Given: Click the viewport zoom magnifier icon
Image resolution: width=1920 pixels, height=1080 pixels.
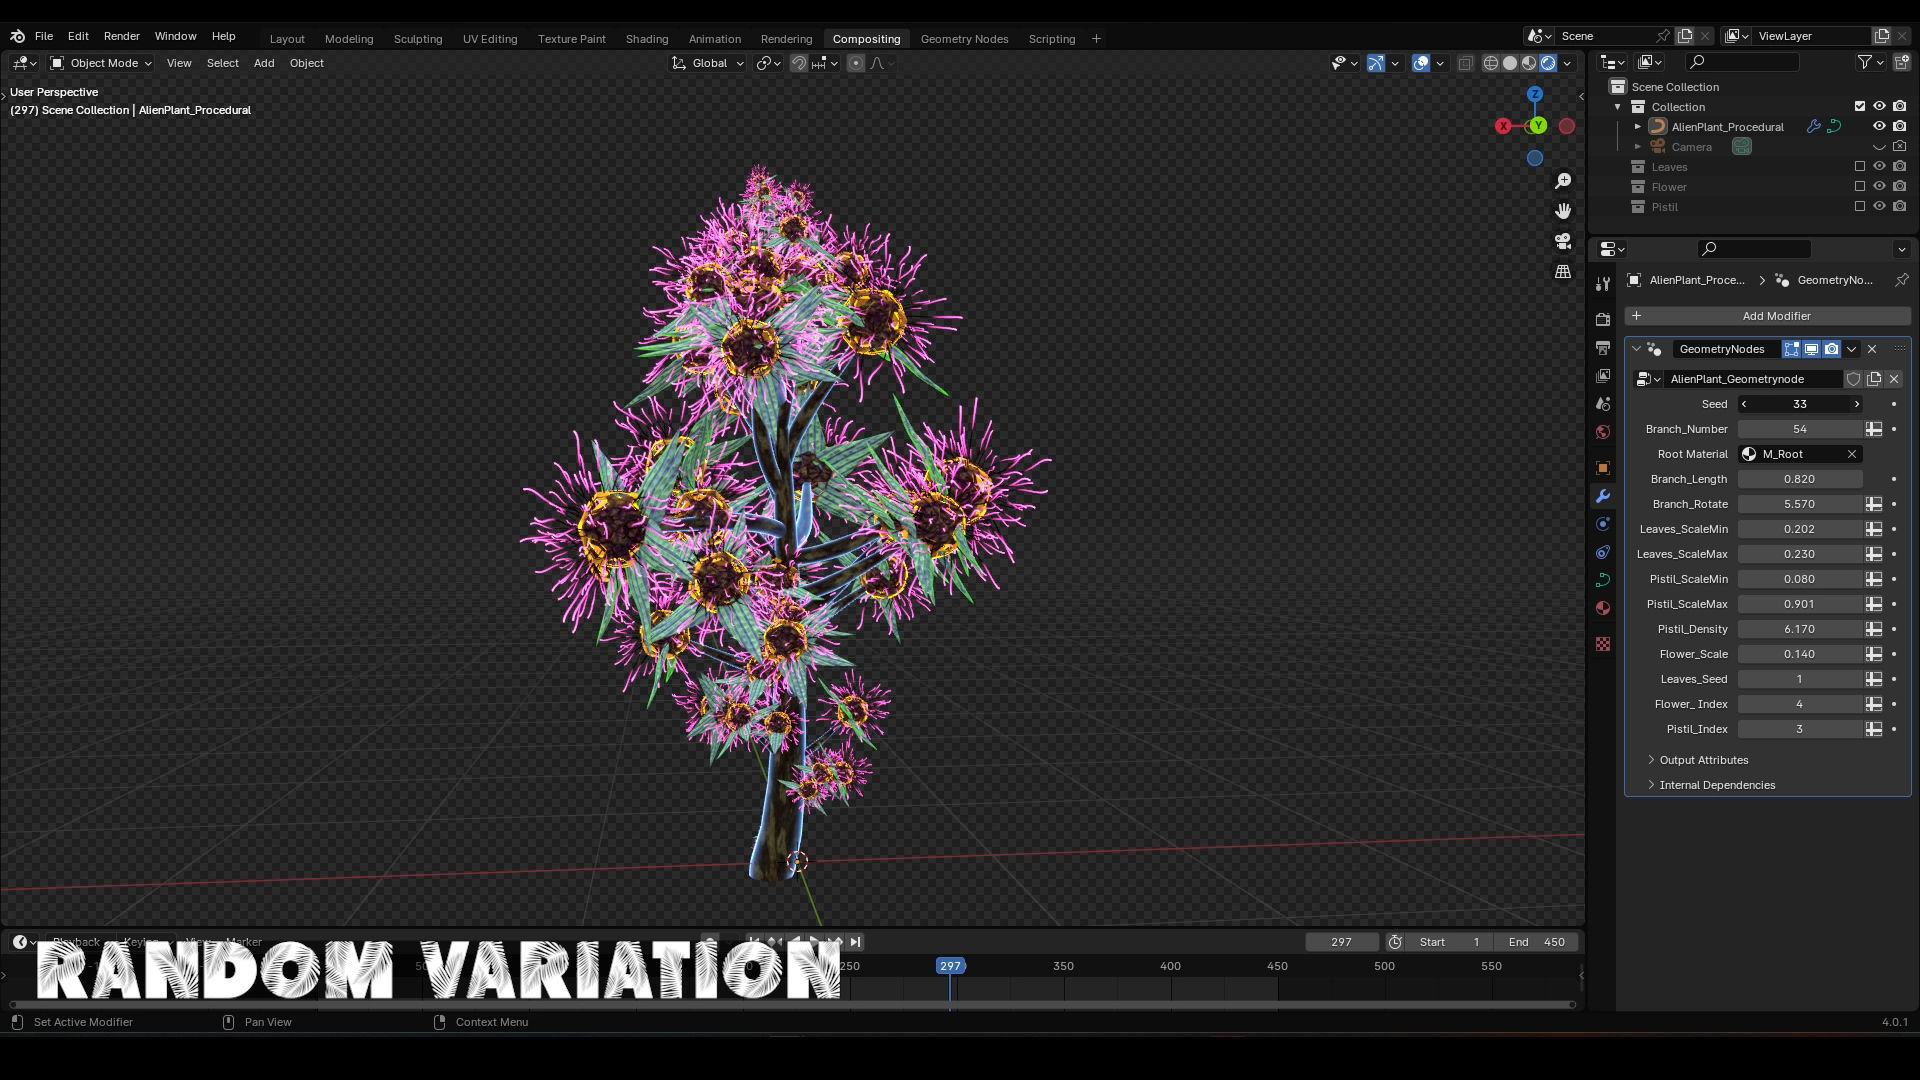Looking at the screenshot, I should click(1563, 181).
